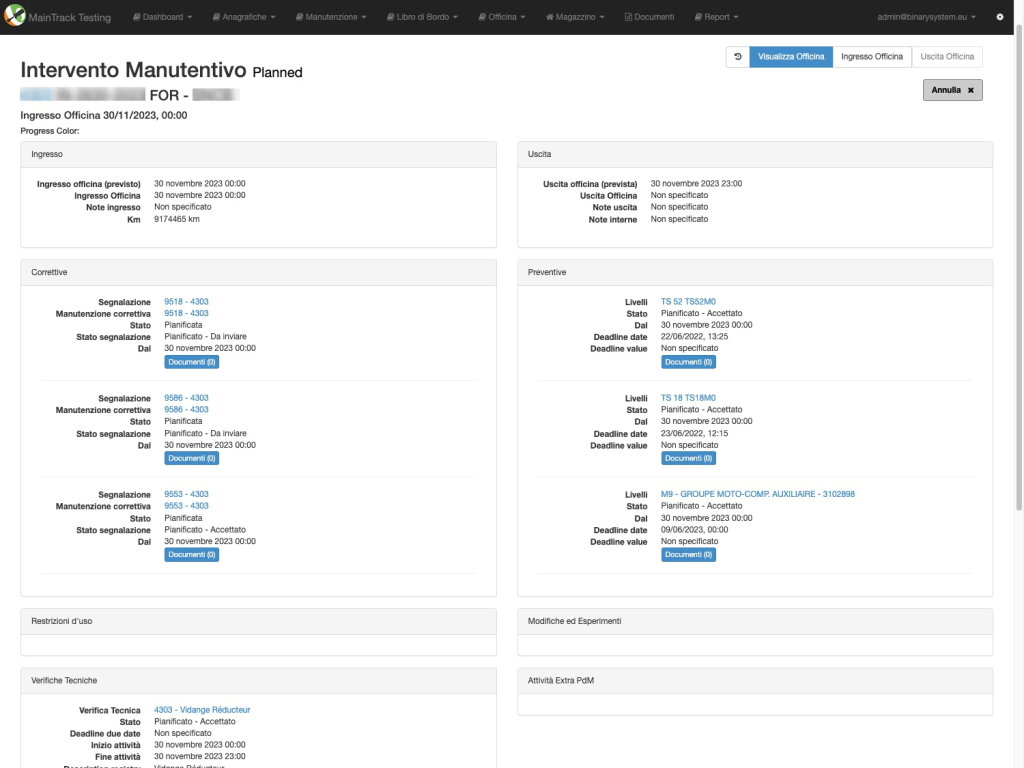The width and height of the screenshot is (1024, 768).
Task: Select the Uscita Officina tab
Action: coord(947,57)
